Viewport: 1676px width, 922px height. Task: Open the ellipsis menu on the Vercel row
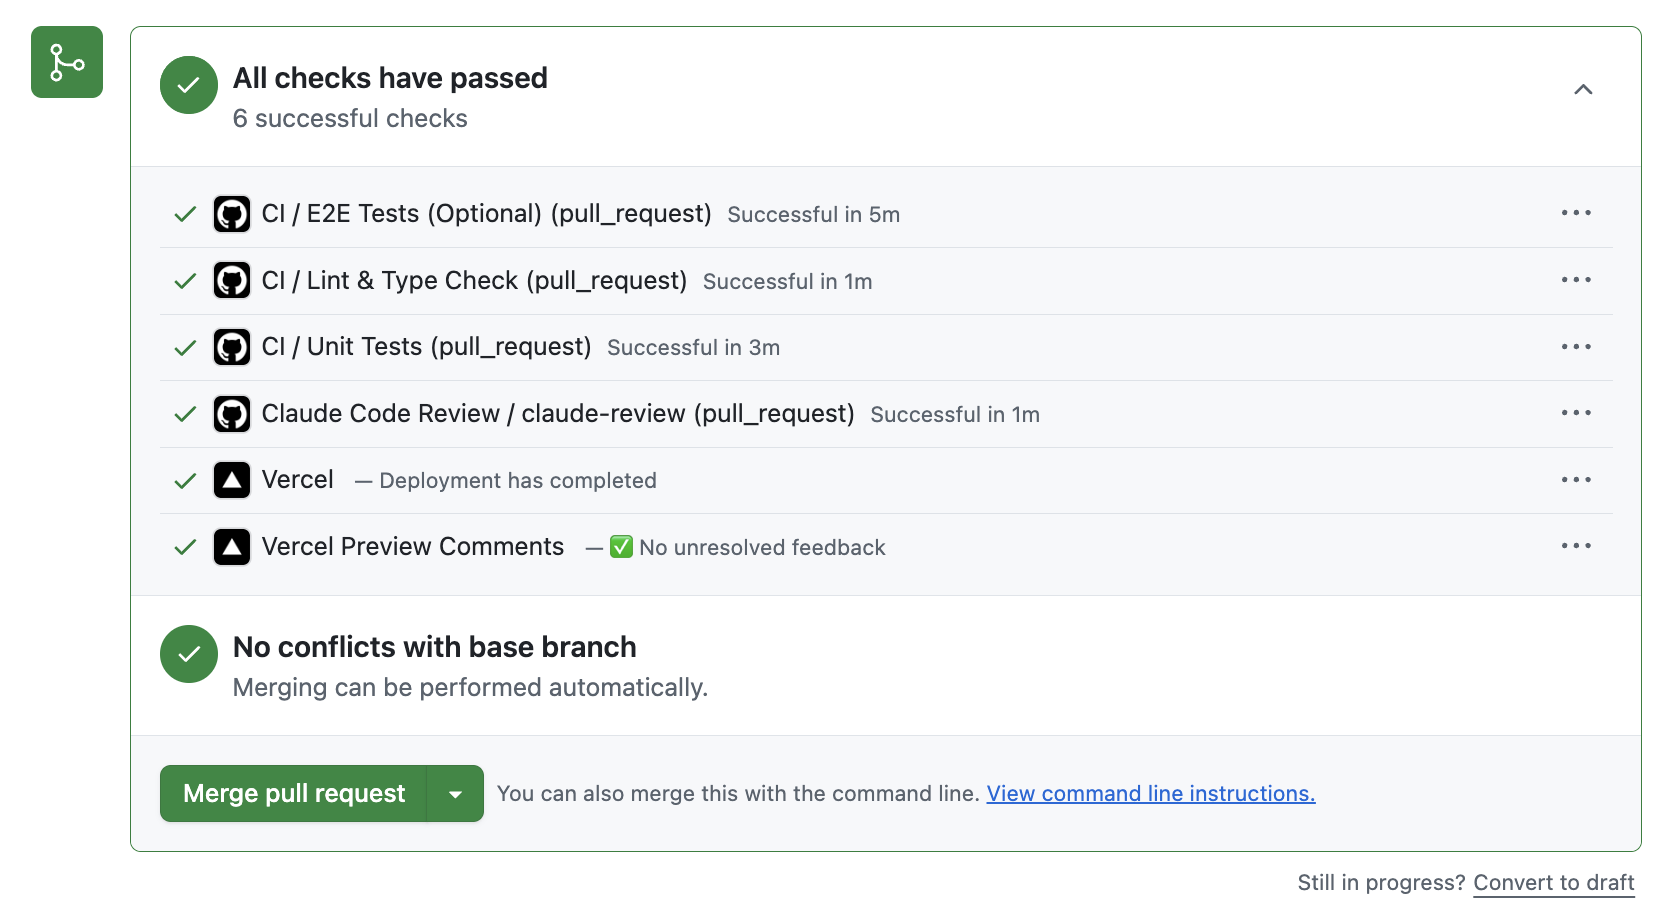1575,480
